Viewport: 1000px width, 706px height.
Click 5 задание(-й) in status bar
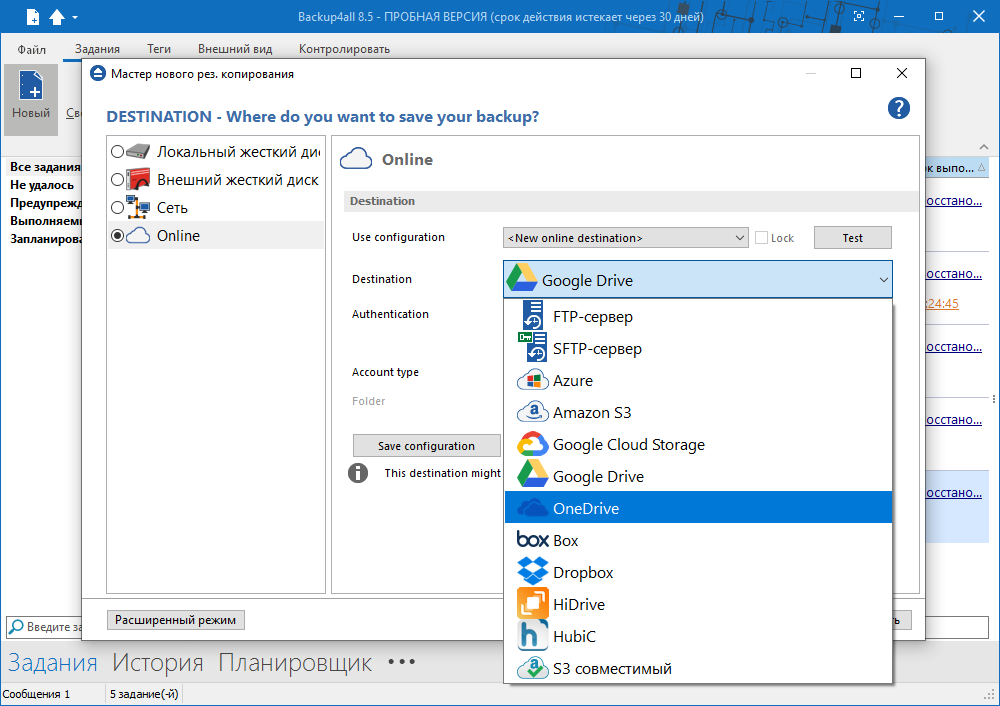[144, 694]
